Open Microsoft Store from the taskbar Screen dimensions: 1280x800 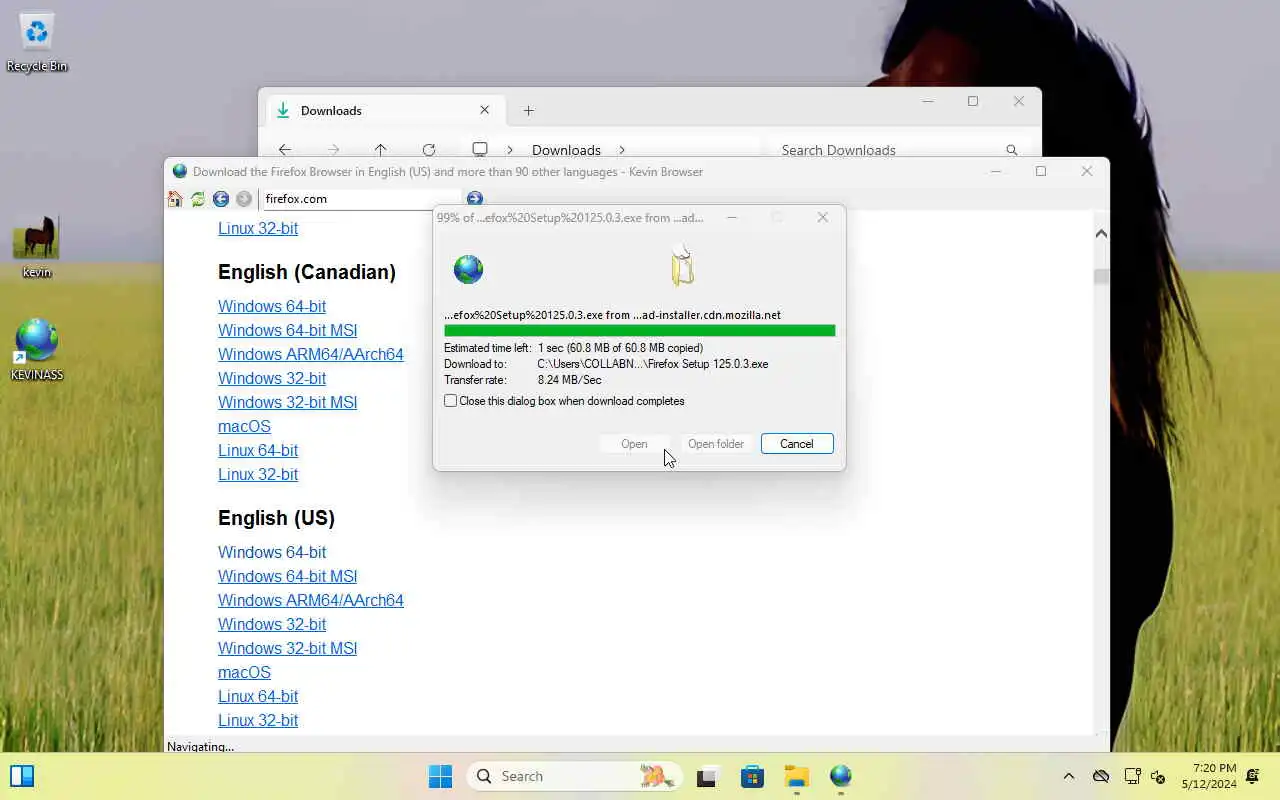(752, 776)
